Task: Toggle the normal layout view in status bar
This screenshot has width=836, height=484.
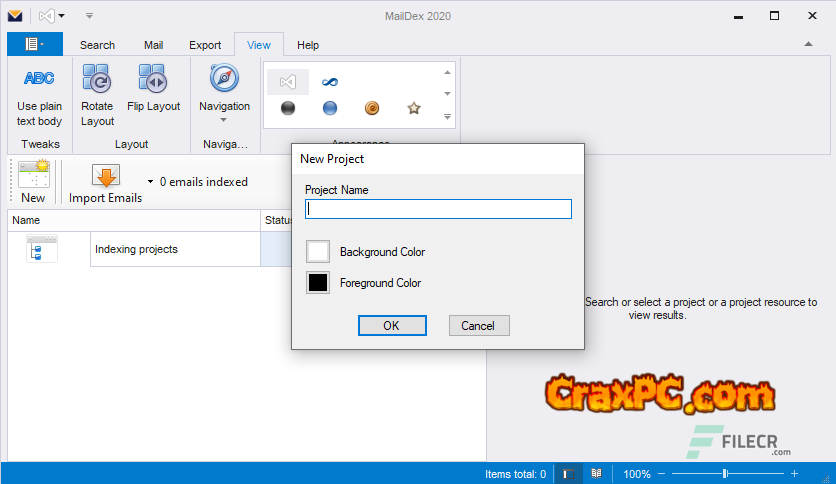Action: coord(567,474)
